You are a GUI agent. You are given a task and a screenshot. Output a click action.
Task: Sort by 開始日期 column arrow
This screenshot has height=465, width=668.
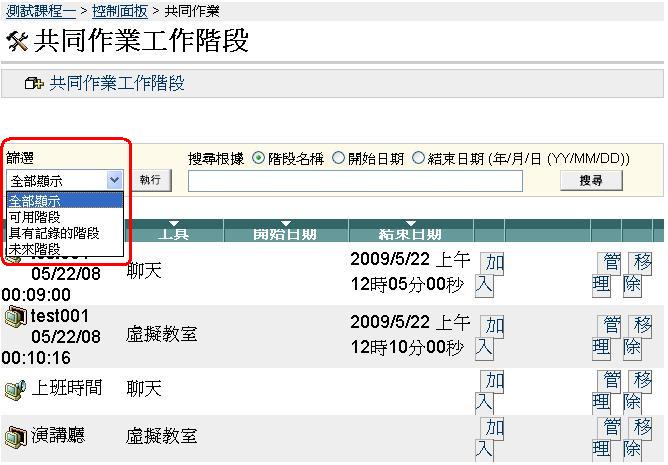pyautogui.click(x=287, y=223)
